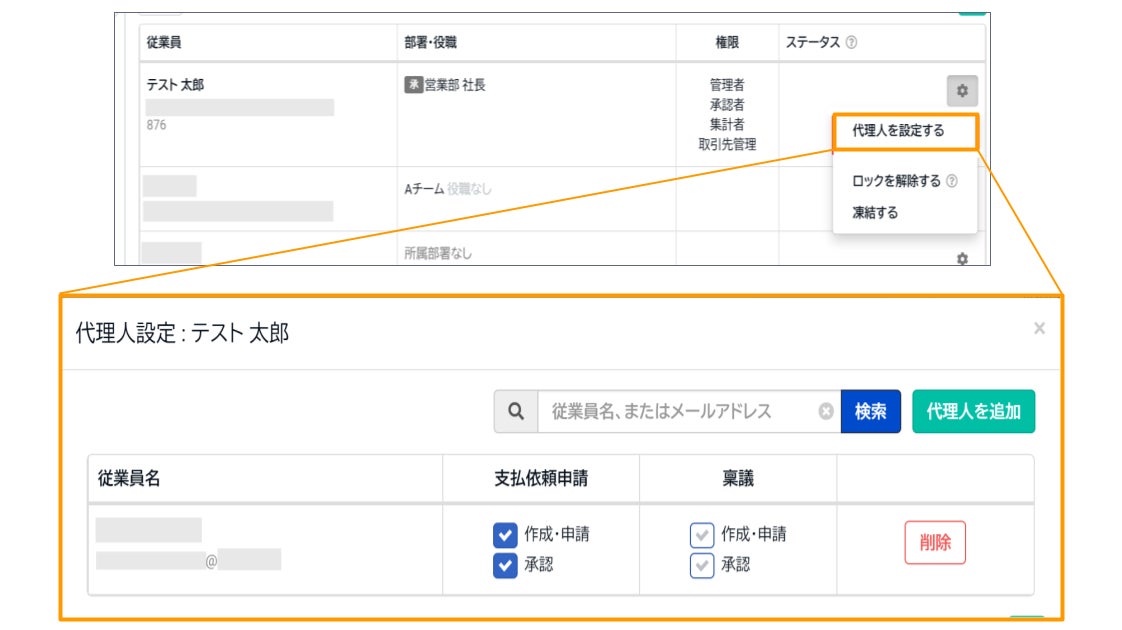
Task: Toggle 稟議 作成・申請 checkbox
Action: click(x=702, y=535)
